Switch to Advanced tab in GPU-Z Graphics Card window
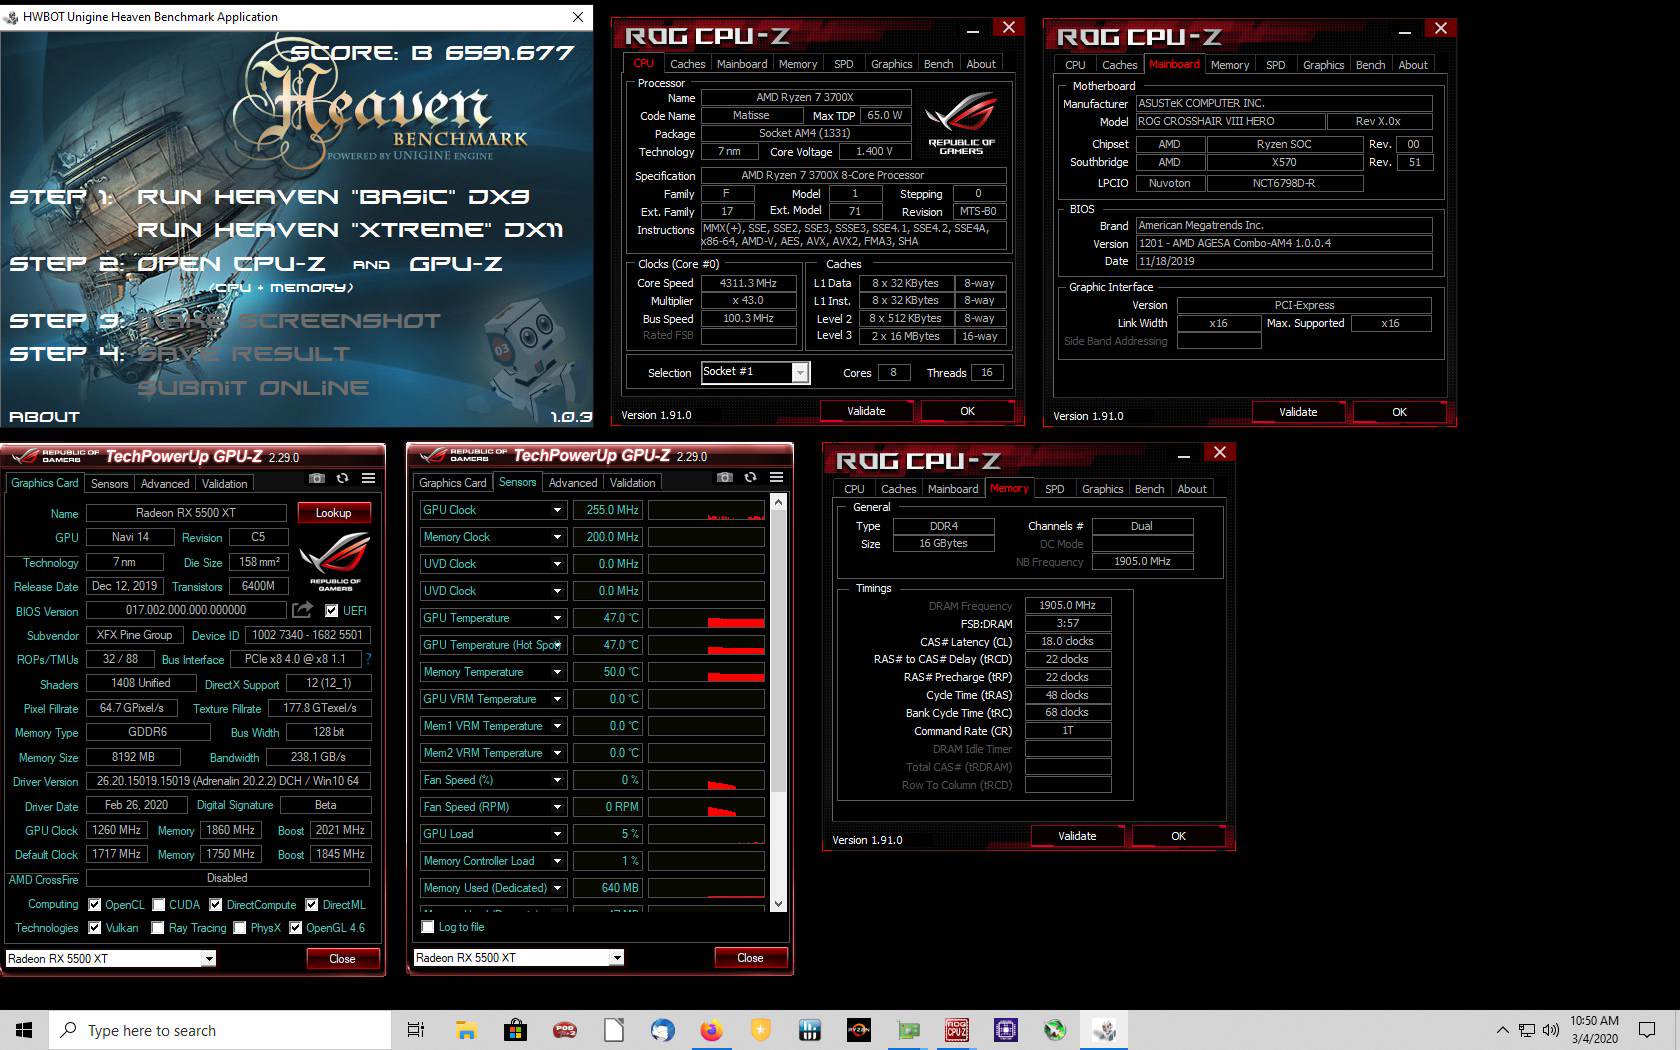 (x=165, y=484)
